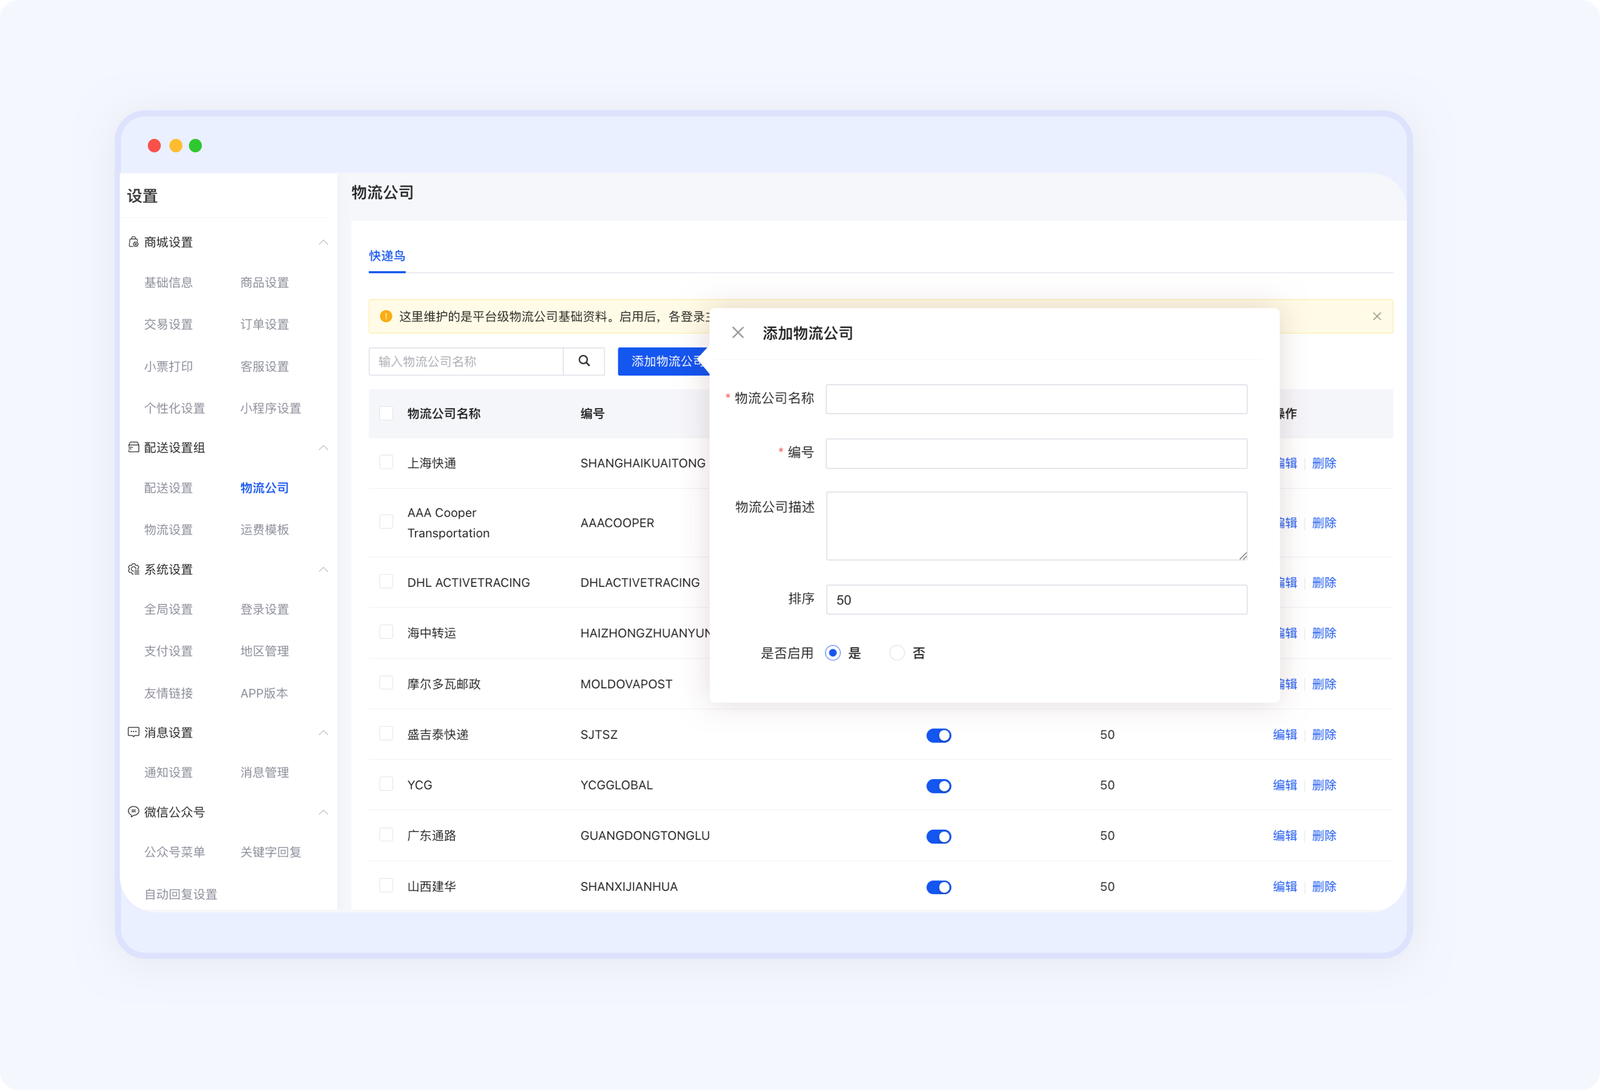Click the 微信公众号 chat icon in sidebar
The width and height of the screenshot is (1600, 1090).
click(134, 812)
